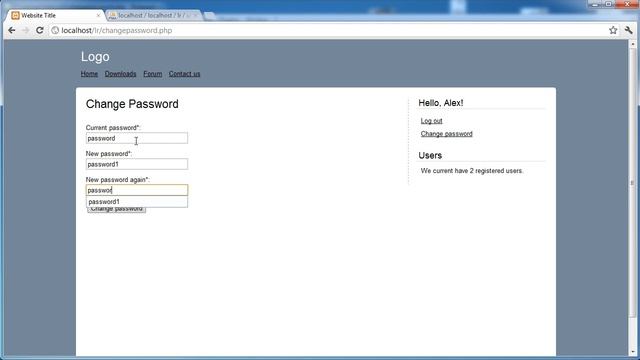Click the Change Password page heading
The image size is (640, 360).
(x=132, y=104)
